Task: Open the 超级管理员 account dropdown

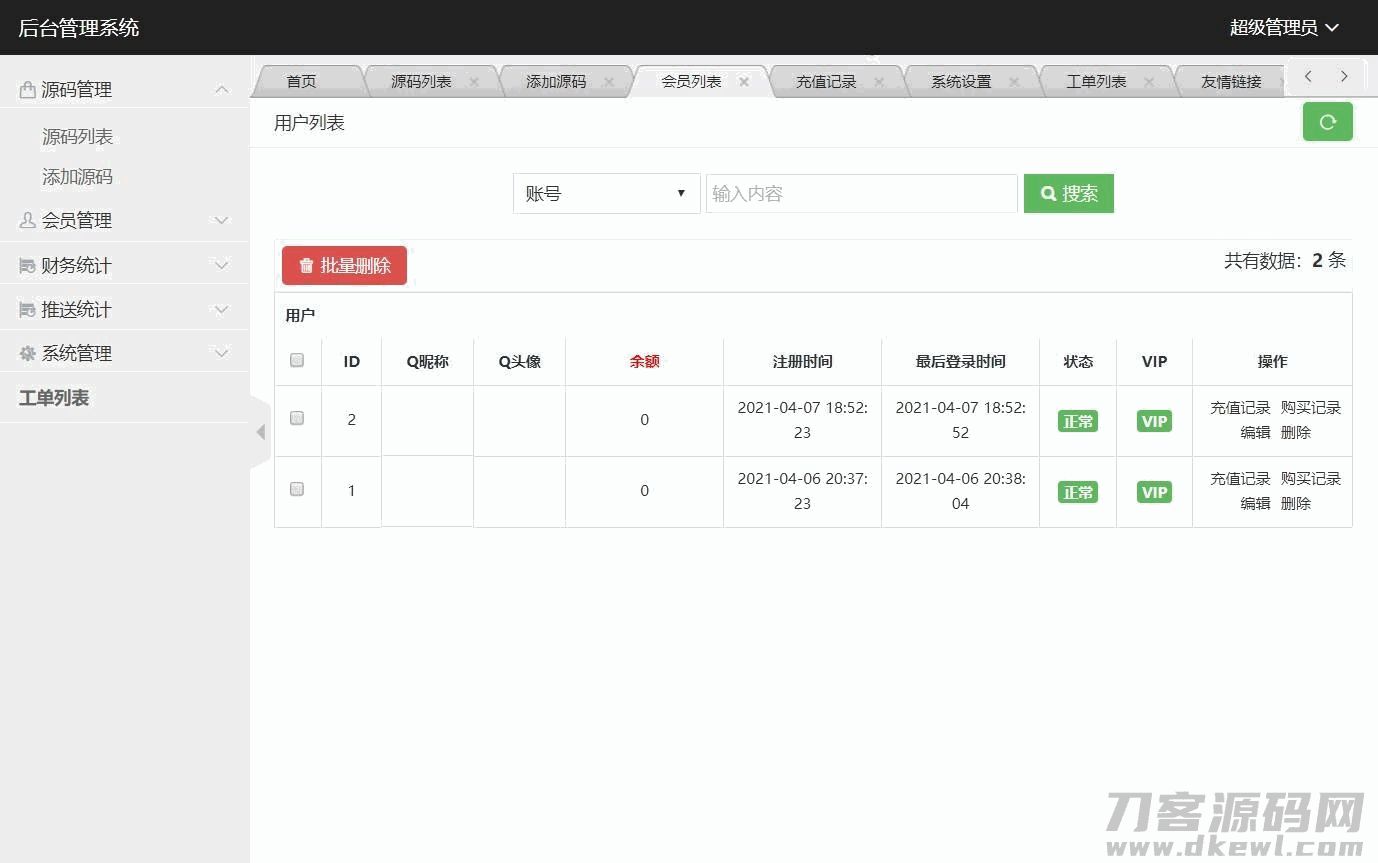Action: (x=1283, y=28)
